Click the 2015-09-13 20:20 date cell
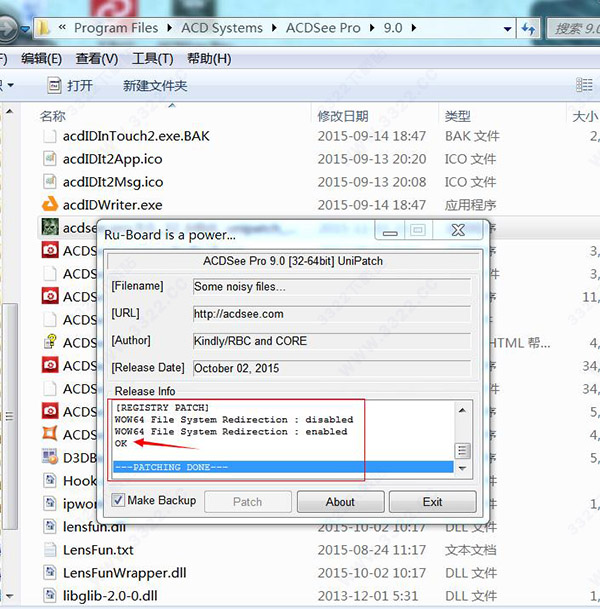Screen dimensions: 600x609 point(372,159)
